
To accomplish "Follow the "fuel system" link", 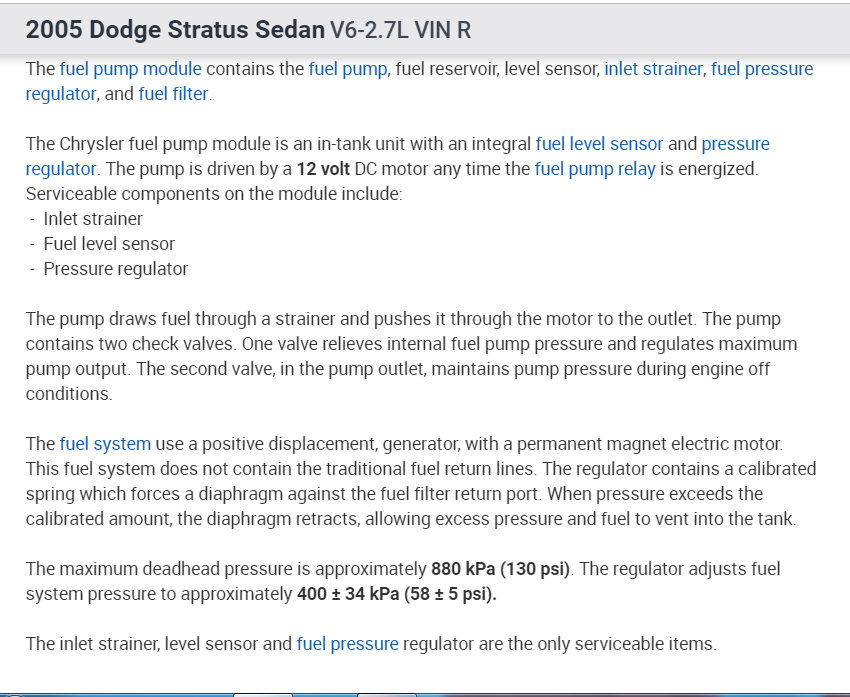I will (x=105, y=444).
